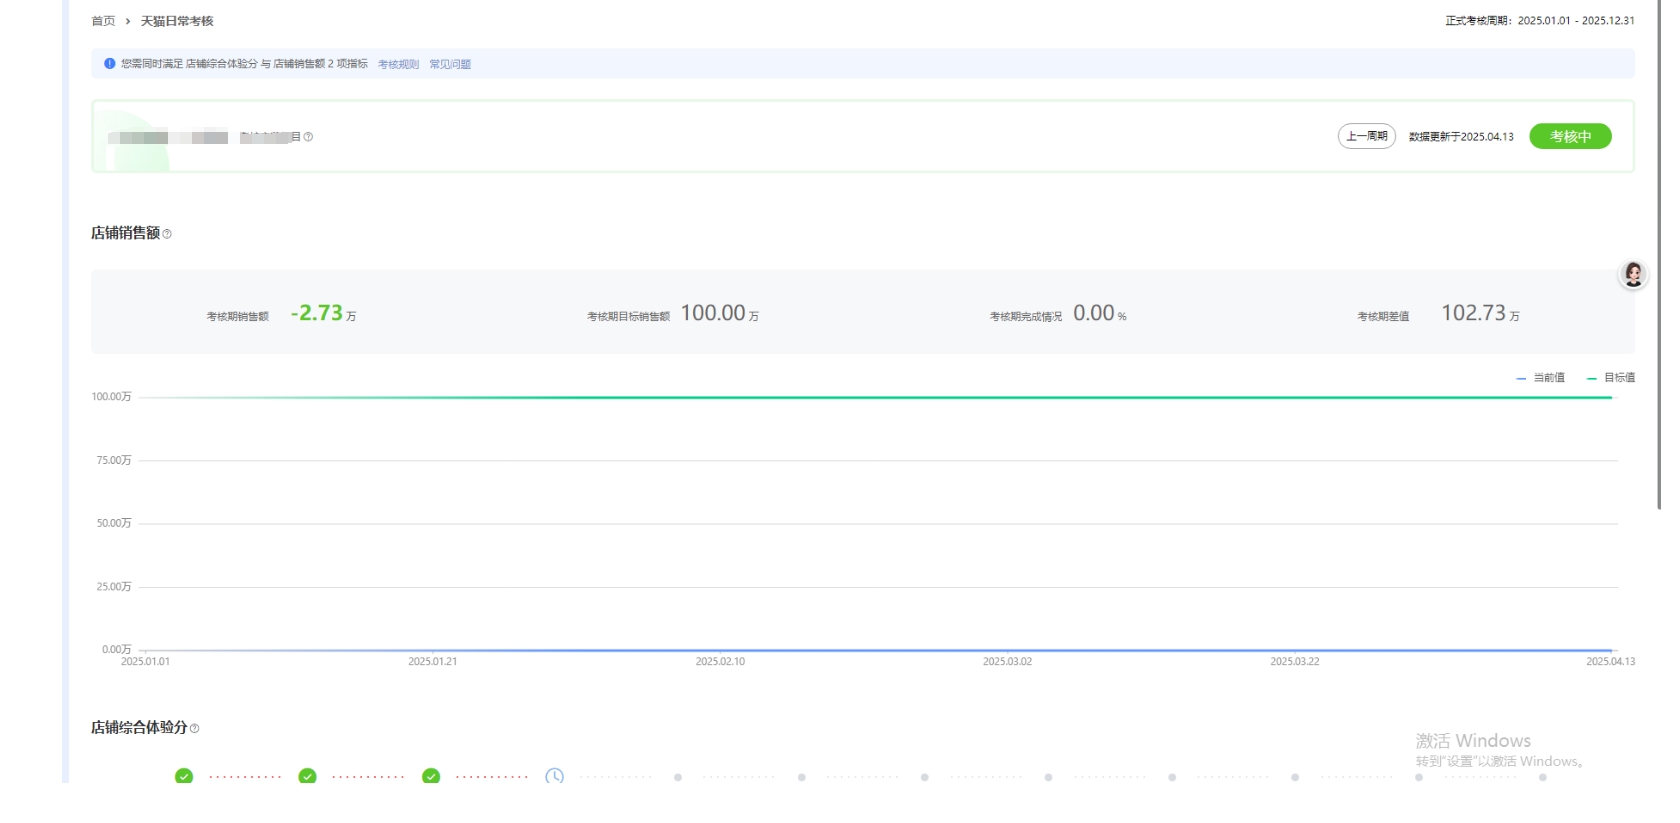Click the second green checkmark step

[x=307, y=776]
